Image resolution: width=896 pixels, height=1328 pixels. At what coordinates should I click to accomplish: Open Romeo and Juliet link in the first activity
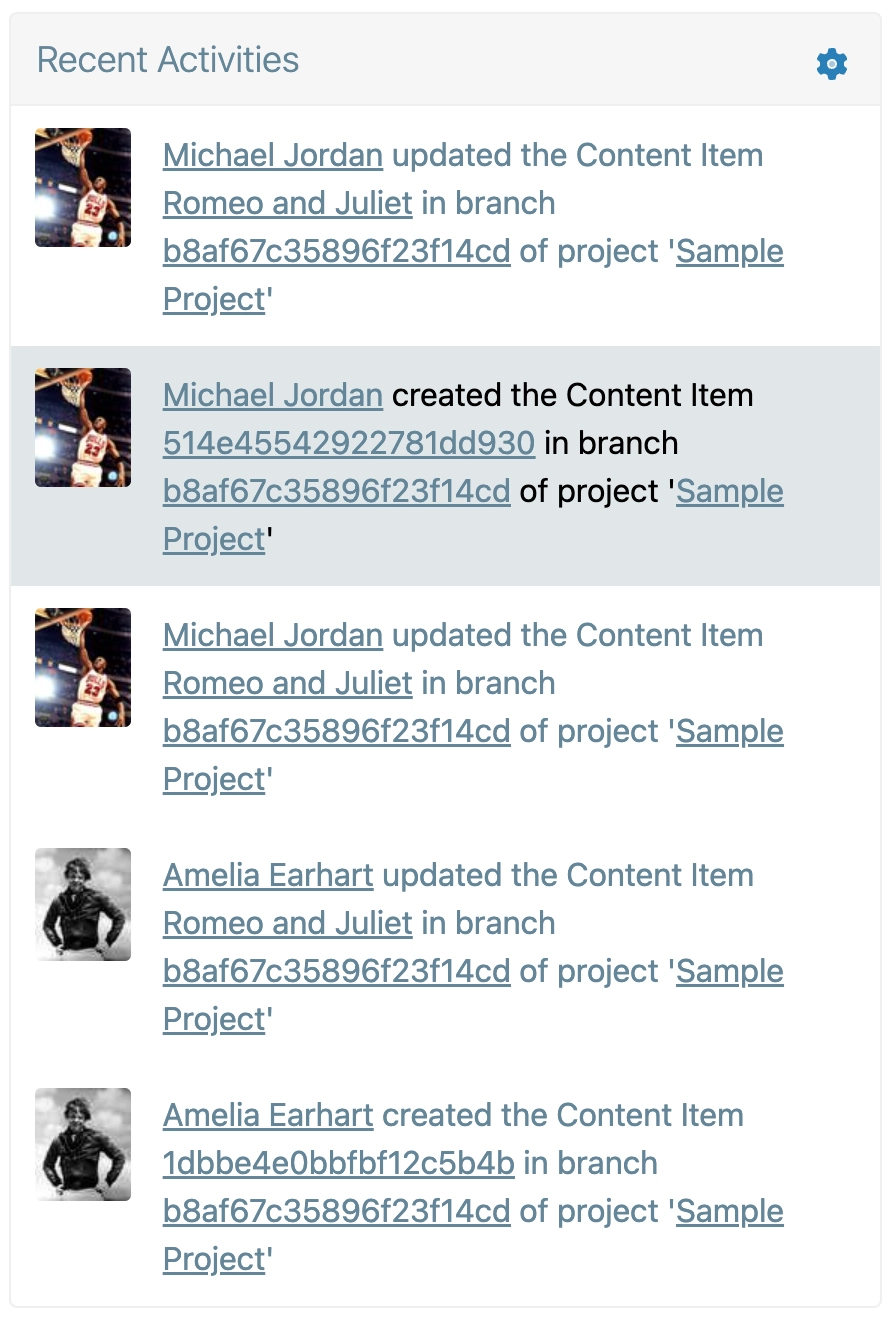click(287, 204)
